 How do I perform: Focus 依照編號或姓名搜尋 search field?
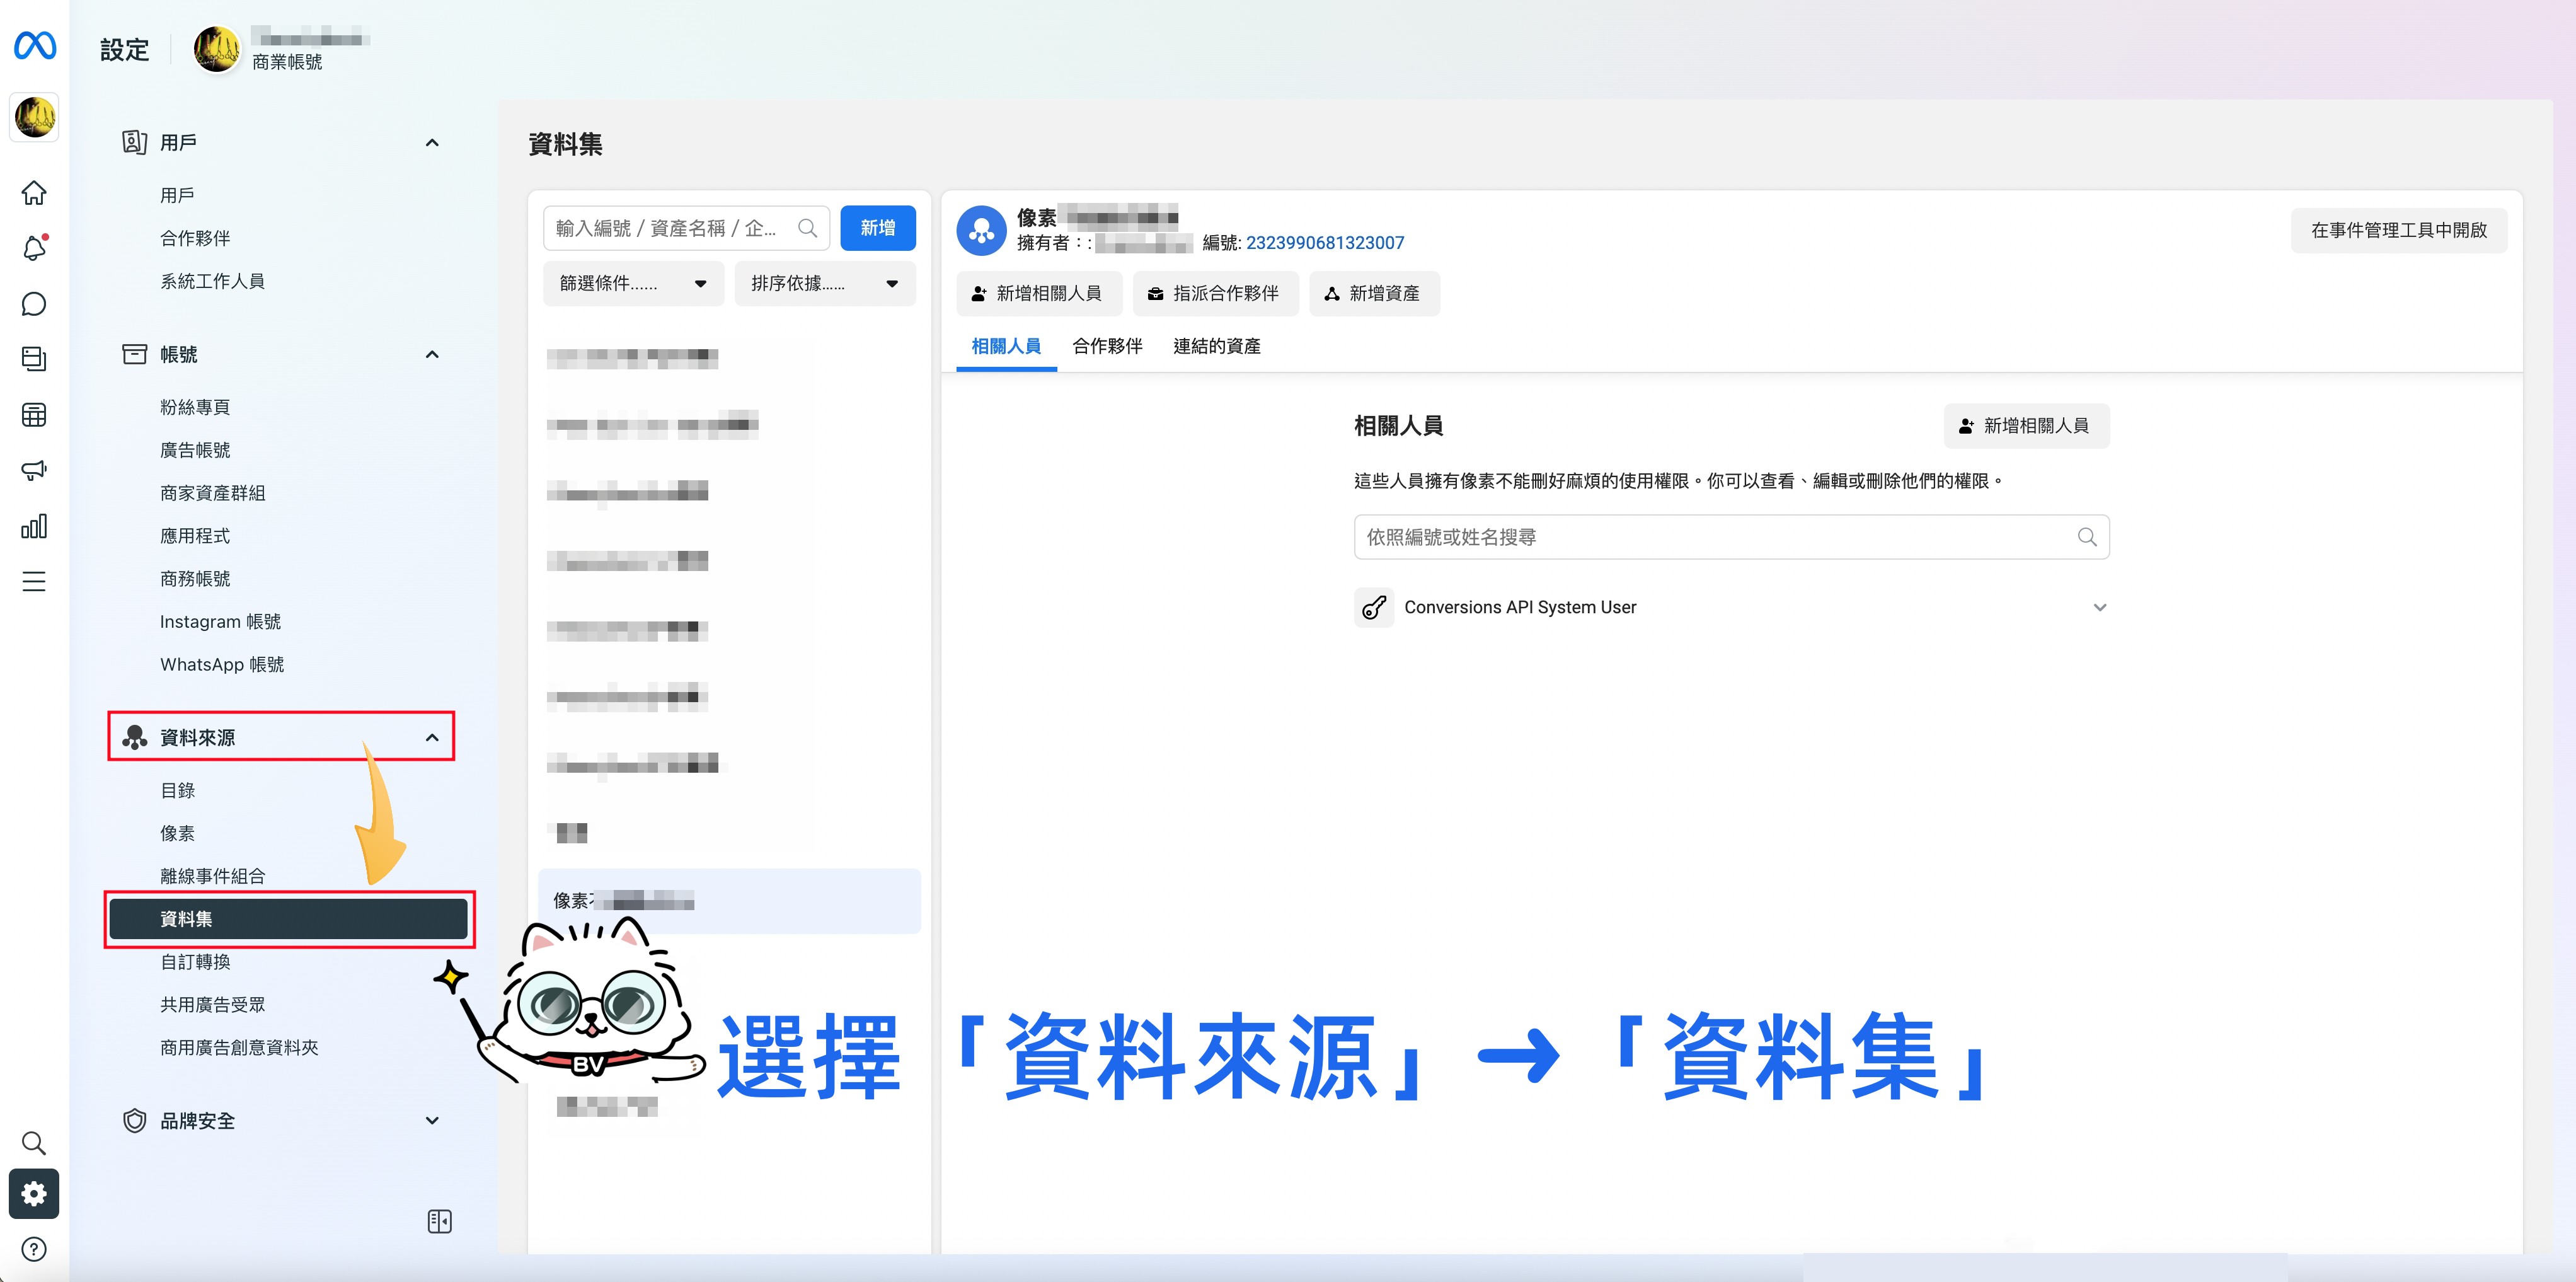pyautogui.click(x=1731, y=537)
